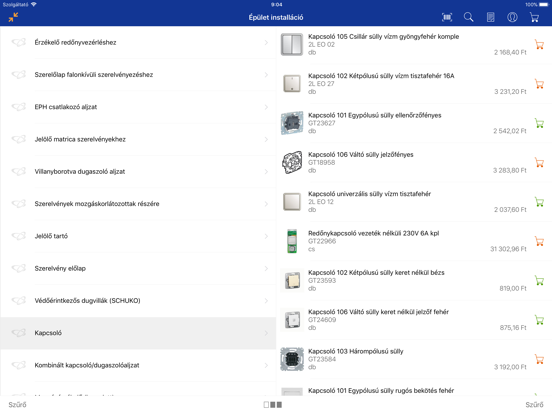Add Redőnykapcsoló vezeték nélküli to cart

539,242
